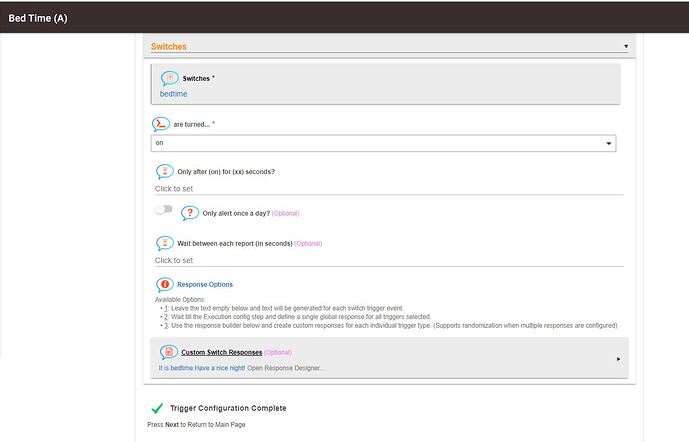Open the 'are turned' on dropdown
Image resolution: width=689 pixels, height=442 pixels.
point(383,143)
